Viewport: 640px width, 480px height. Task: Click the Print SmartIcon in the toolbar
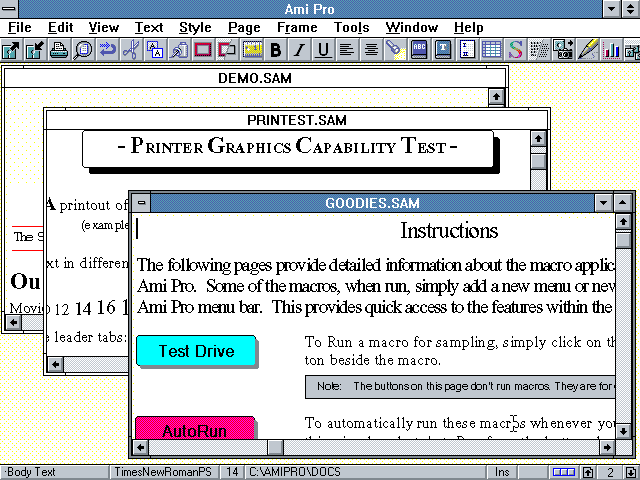pos(59,49)
